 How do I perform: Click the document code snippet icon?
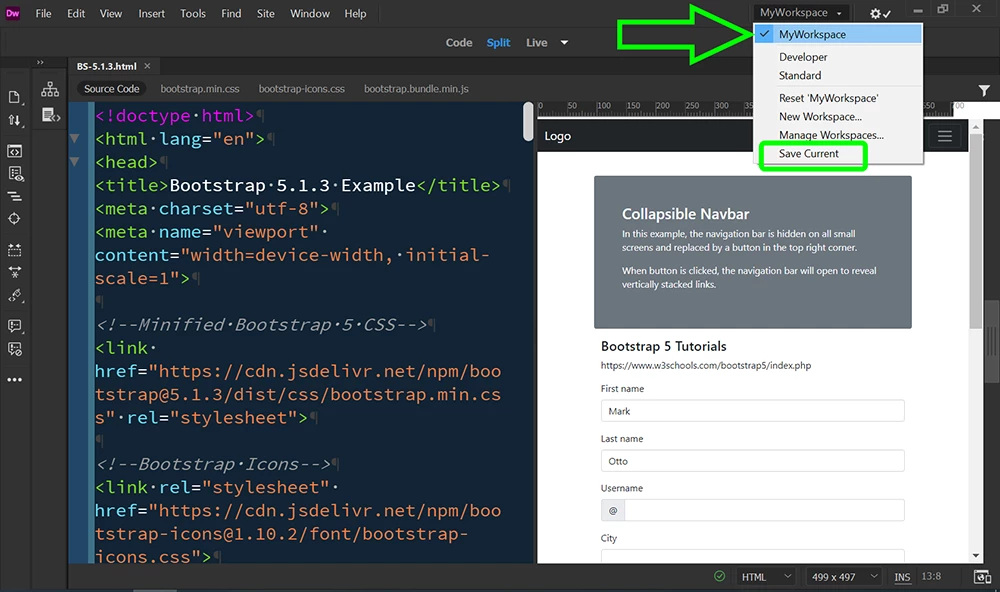pyautogui.click(x=50, y=115)
